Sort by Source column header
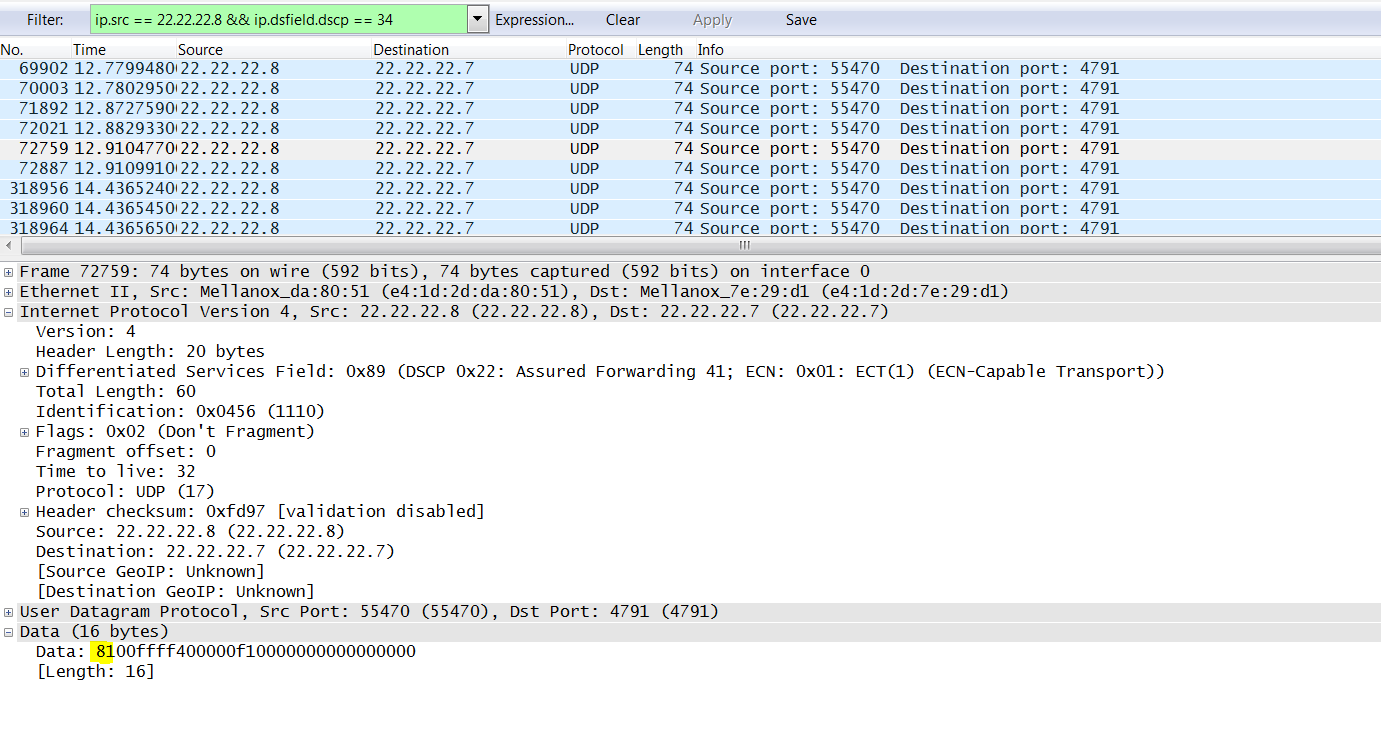Image resolution: width=1381 pixels, height=736 pixels. click(x=200, y=50)
